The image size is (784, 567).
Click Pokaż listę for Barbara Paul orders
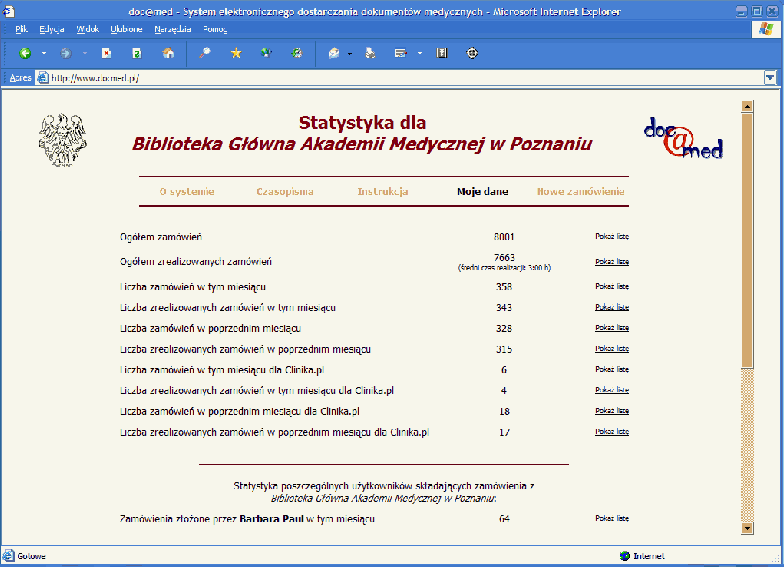click(612, 519)
